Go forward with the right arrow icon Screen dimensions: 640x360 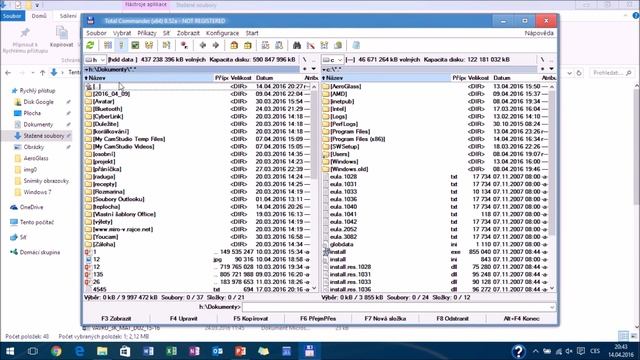(x=216, y=45)
